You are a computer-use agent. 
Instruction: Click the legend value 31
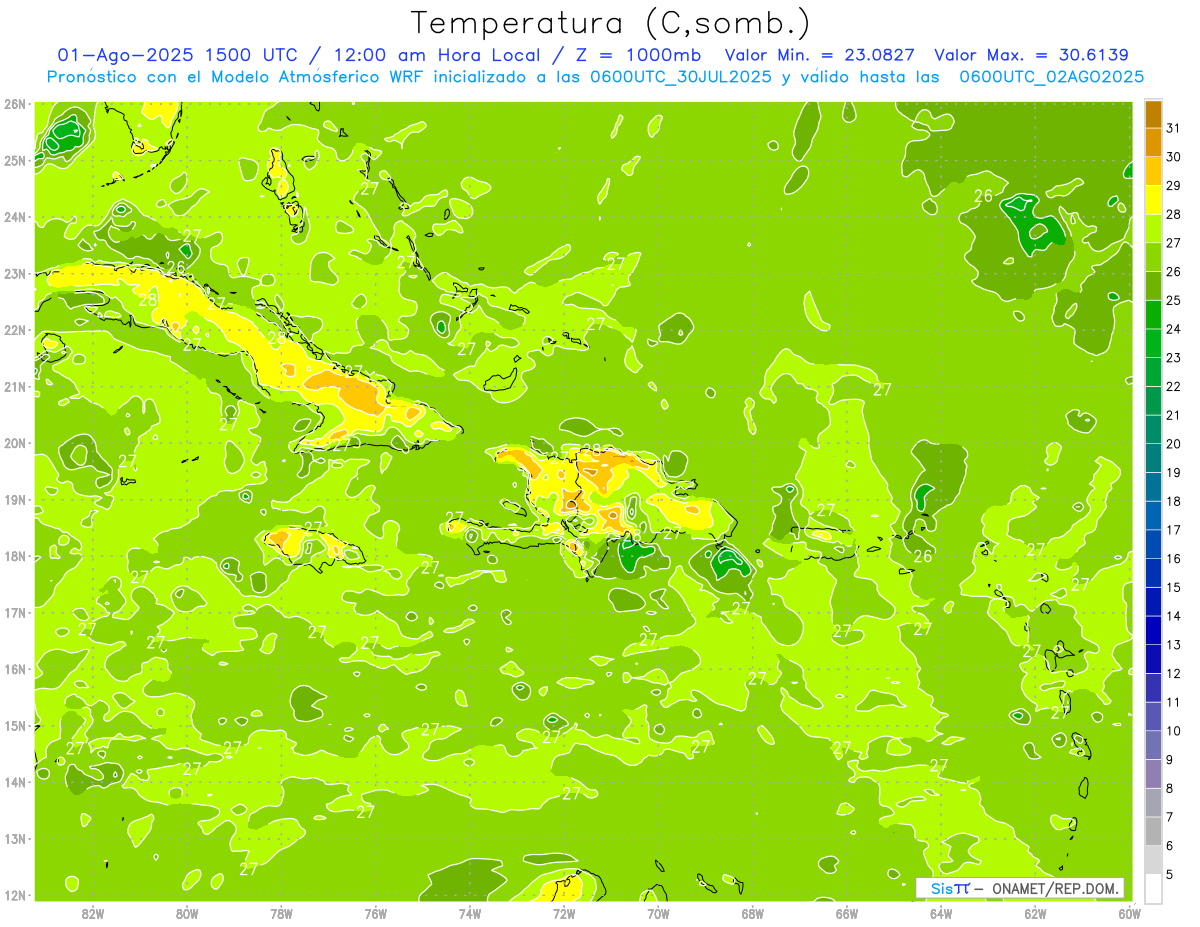click(1173, 127)
